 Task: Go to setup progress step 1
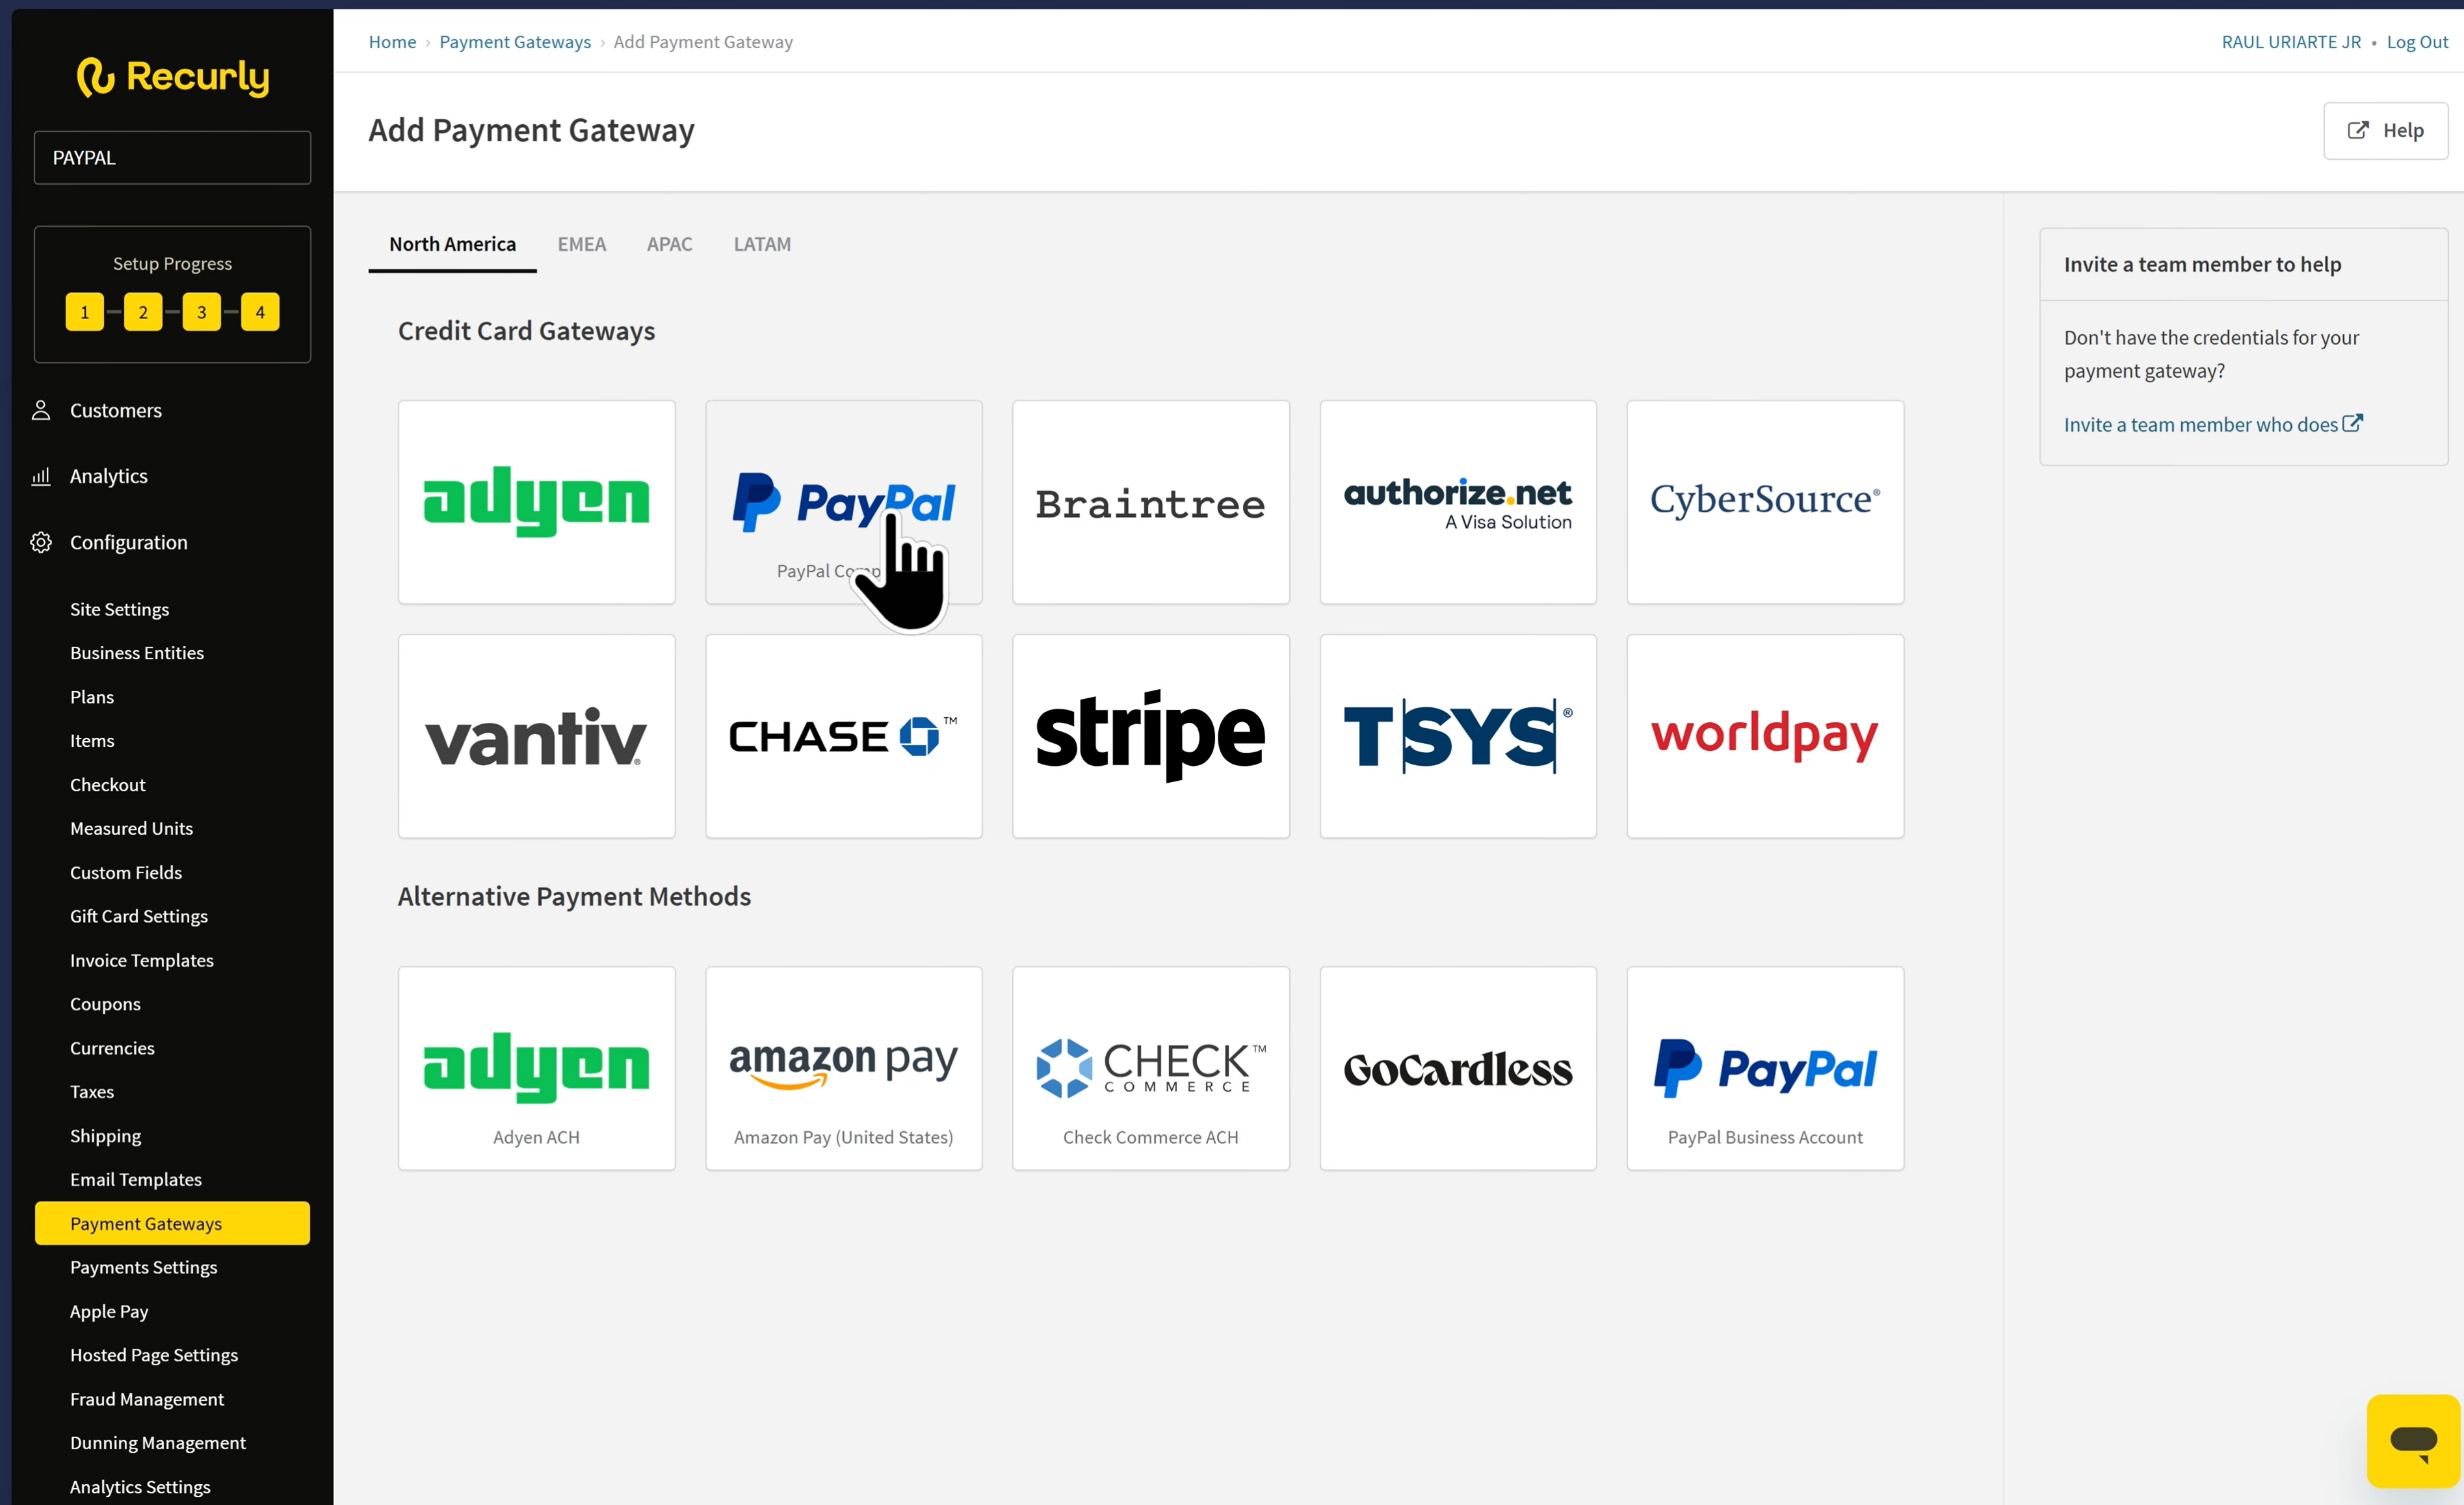84,312
